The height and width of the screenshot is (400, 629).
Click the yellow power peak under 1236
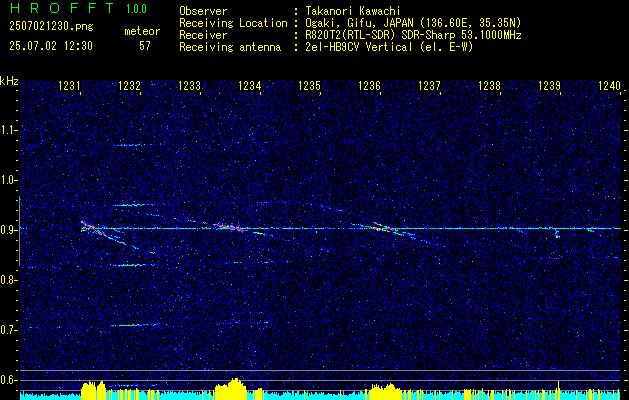383,391
